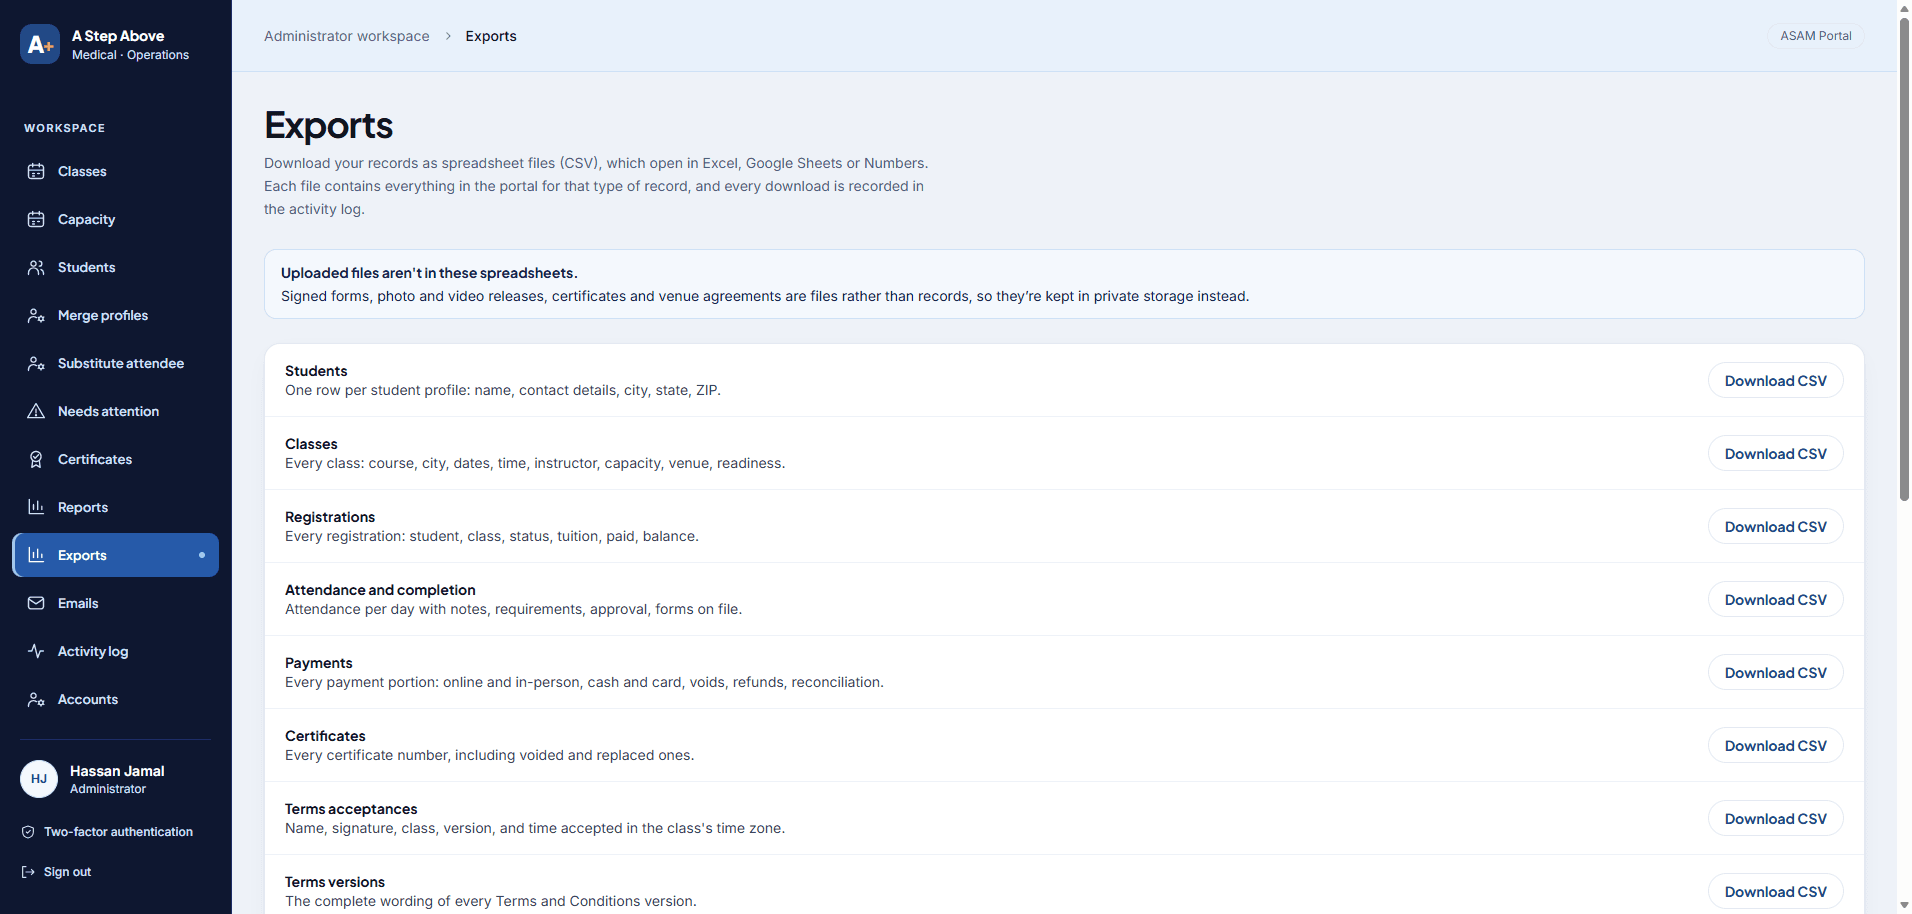The height and width of the screenshot is (914, 1912).
Task: Click the Merge profiles icon
Action: pos(36,315)
